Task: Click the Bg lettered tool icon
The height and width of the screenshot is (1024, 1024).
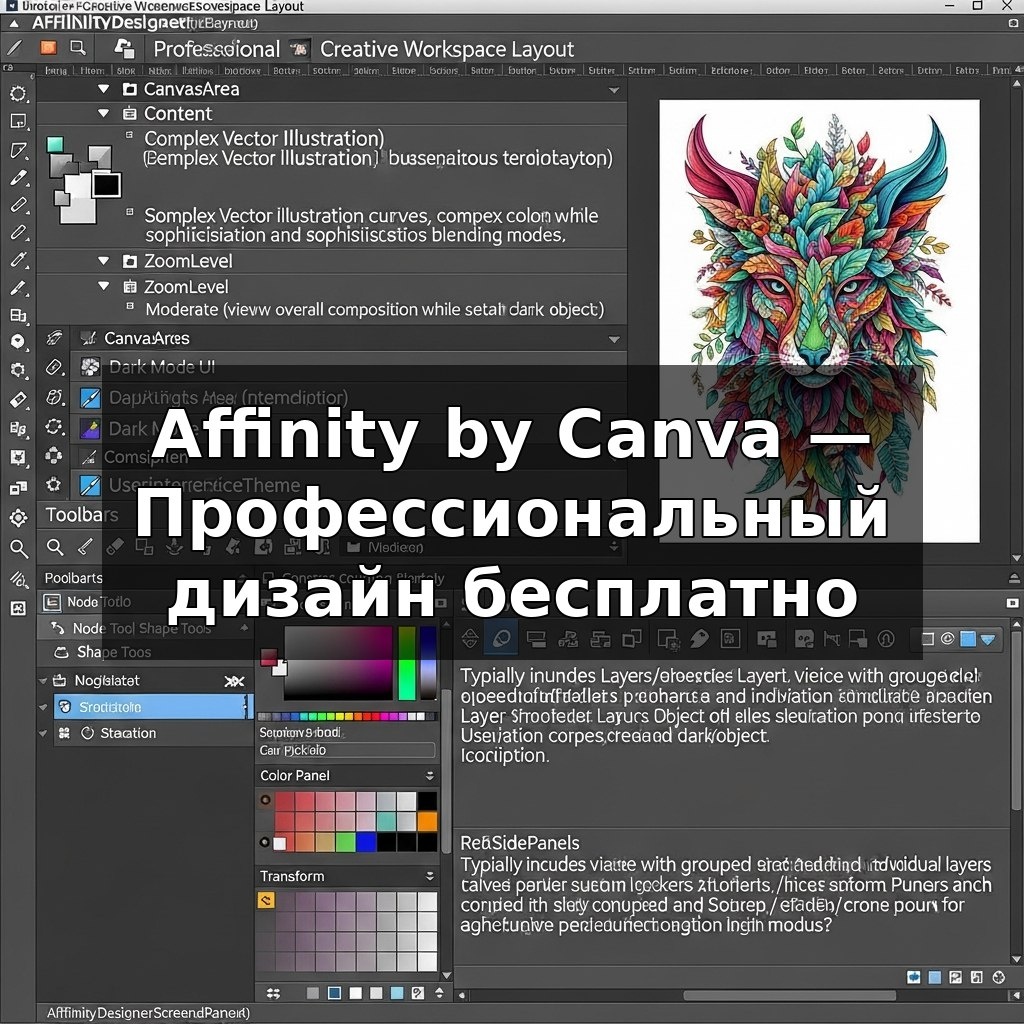Action: (18, 428)
